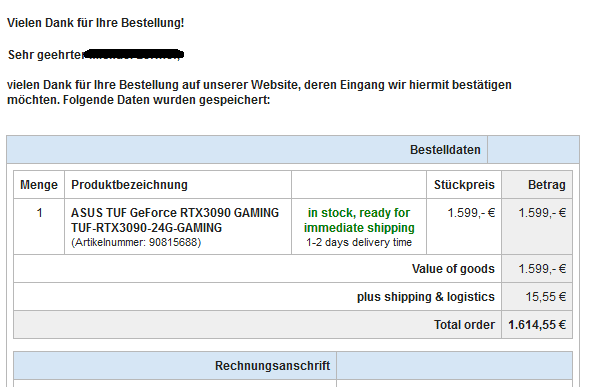Select the ASUS TUF GeForce RTX3090 GAMING product name

click(175, 213)
